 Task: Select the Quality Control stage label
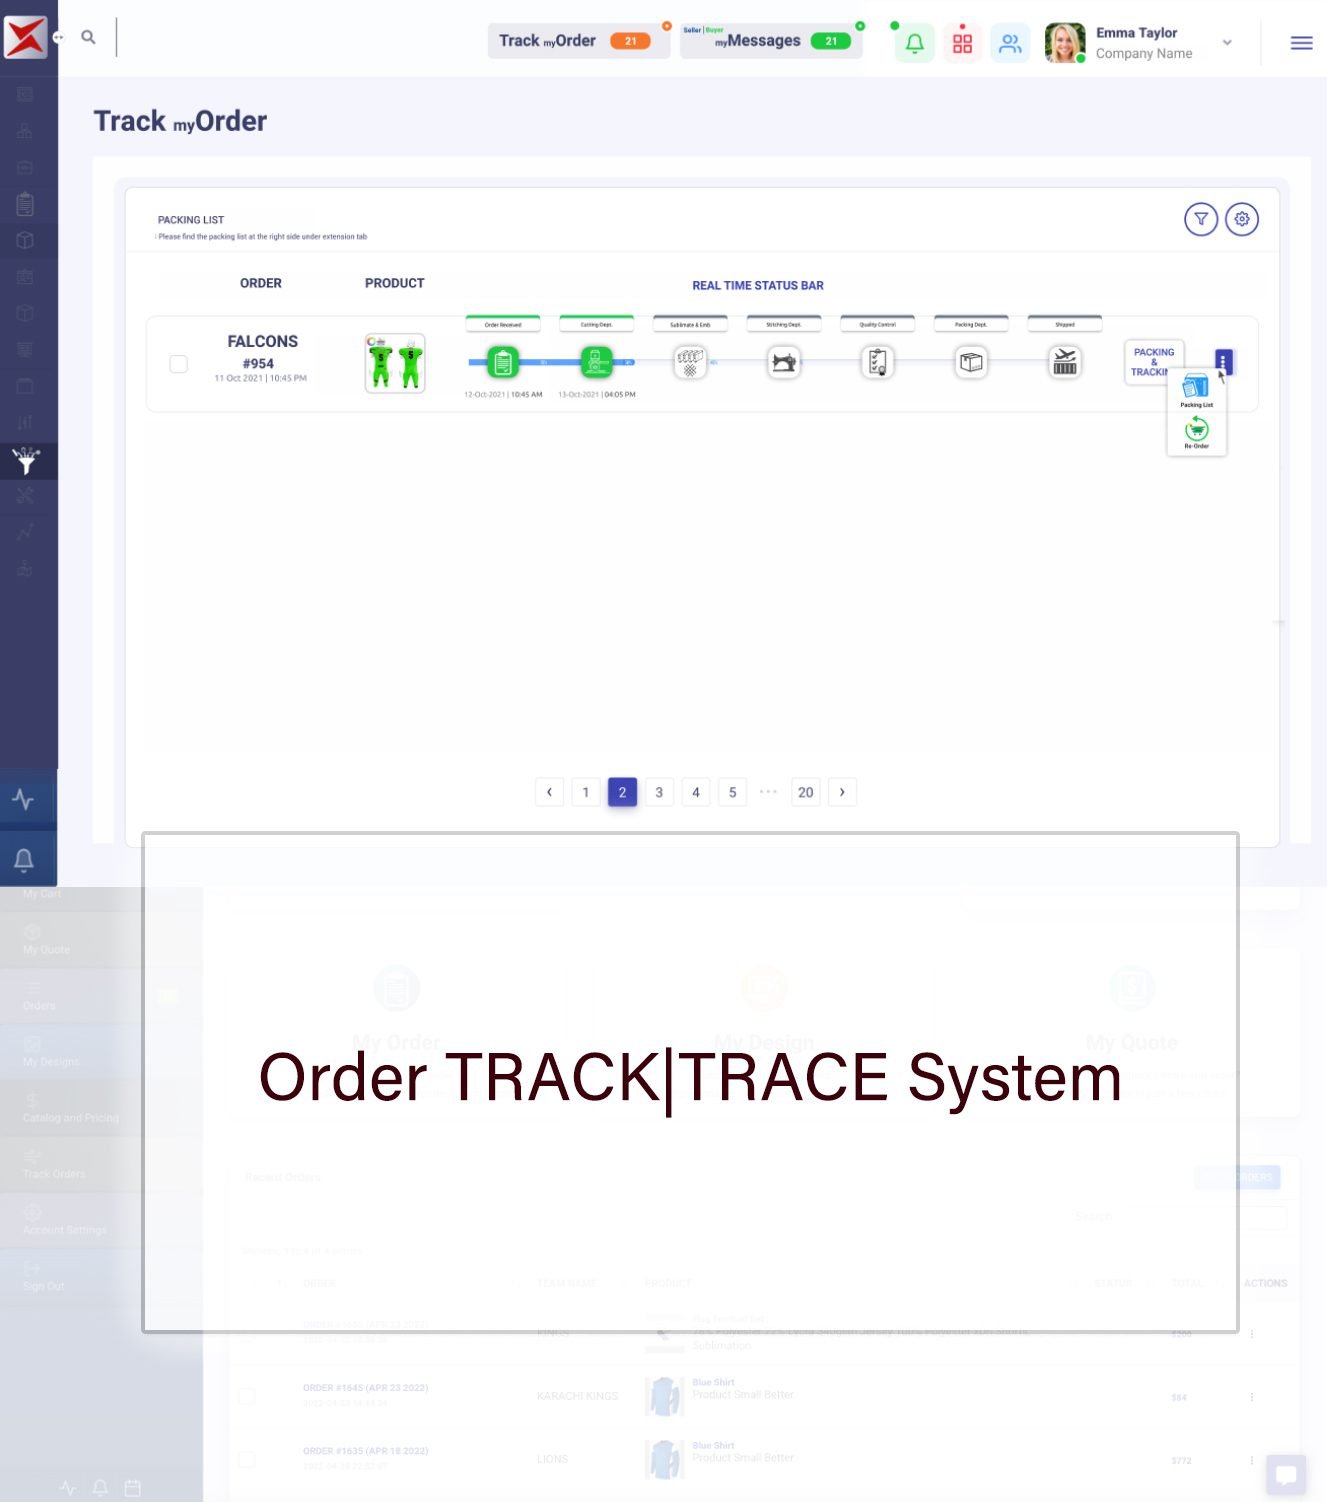[x=877, y=324]
